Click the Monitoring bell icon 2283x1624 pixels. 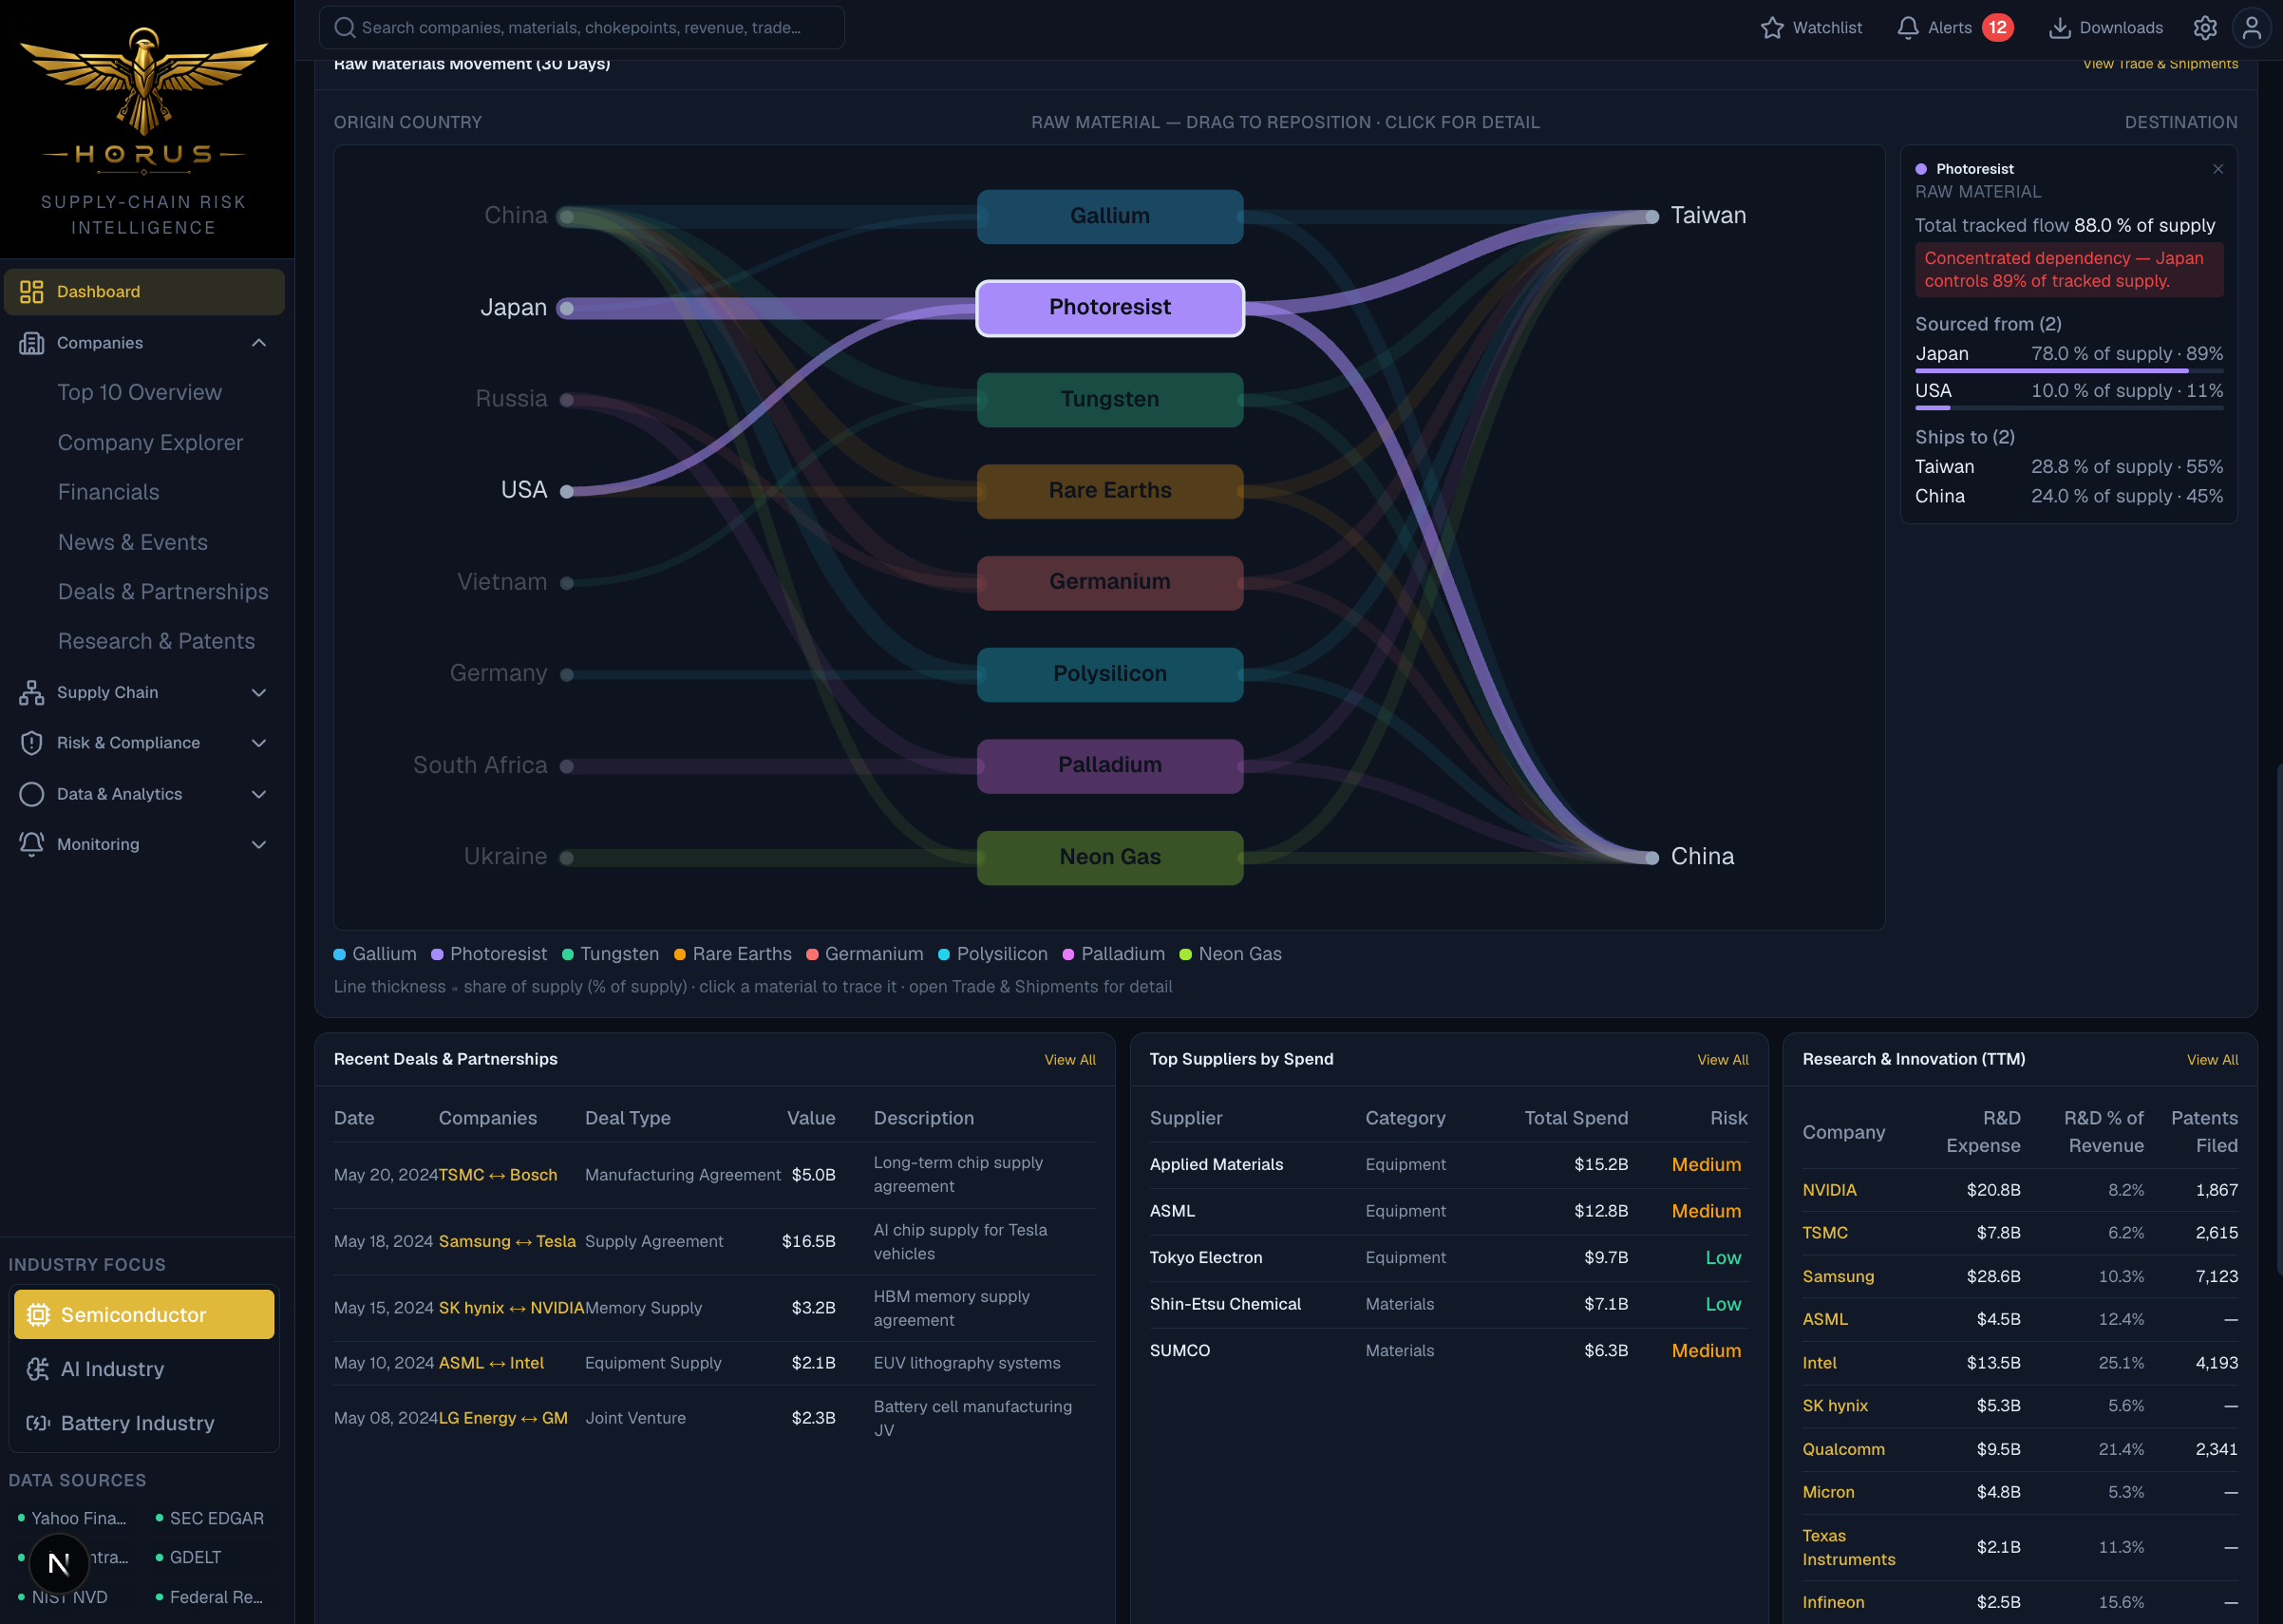tap(32, 844)
